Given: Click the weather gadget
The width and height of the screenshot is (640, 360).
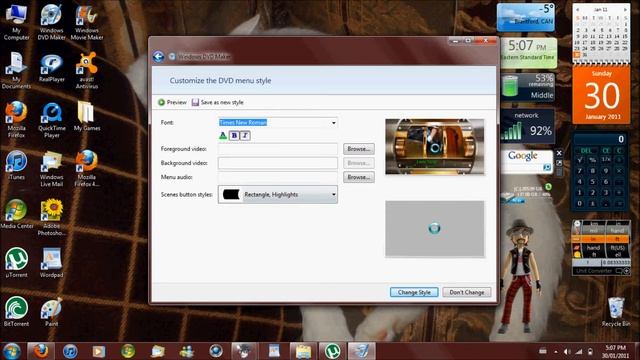Looking at the screenshot, I should pyautogui.click(x=526, y=18).
